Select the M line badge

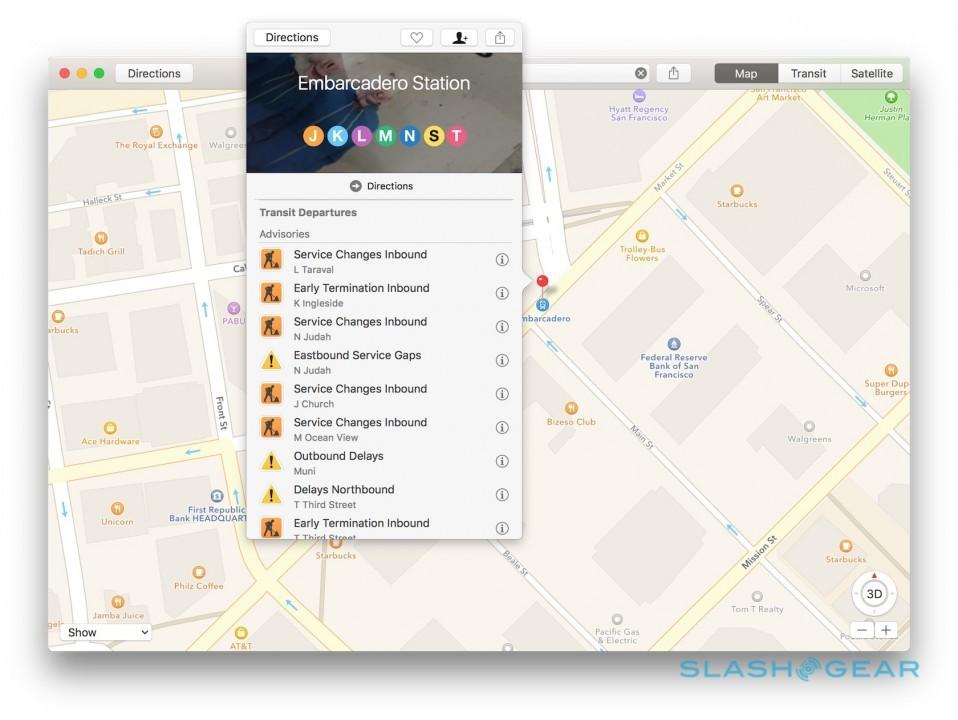[386, 136]
